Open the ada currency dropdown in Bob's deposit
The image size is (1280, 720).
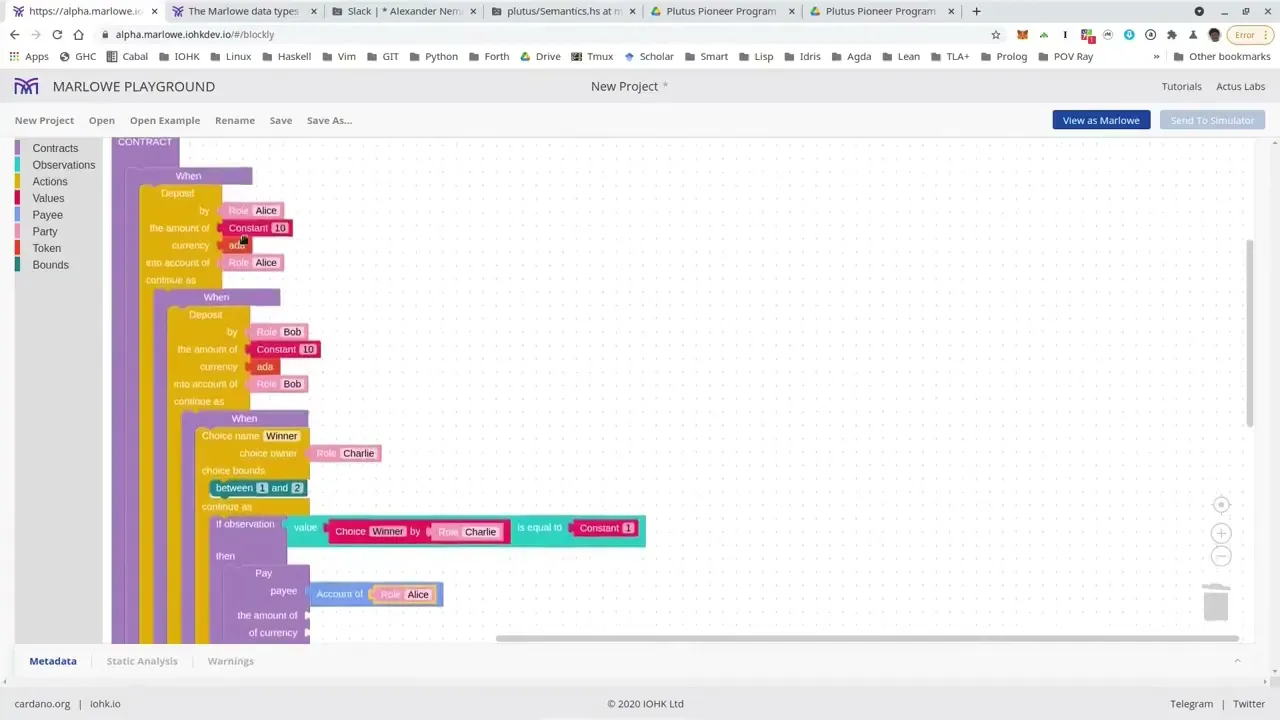point(265,367)
